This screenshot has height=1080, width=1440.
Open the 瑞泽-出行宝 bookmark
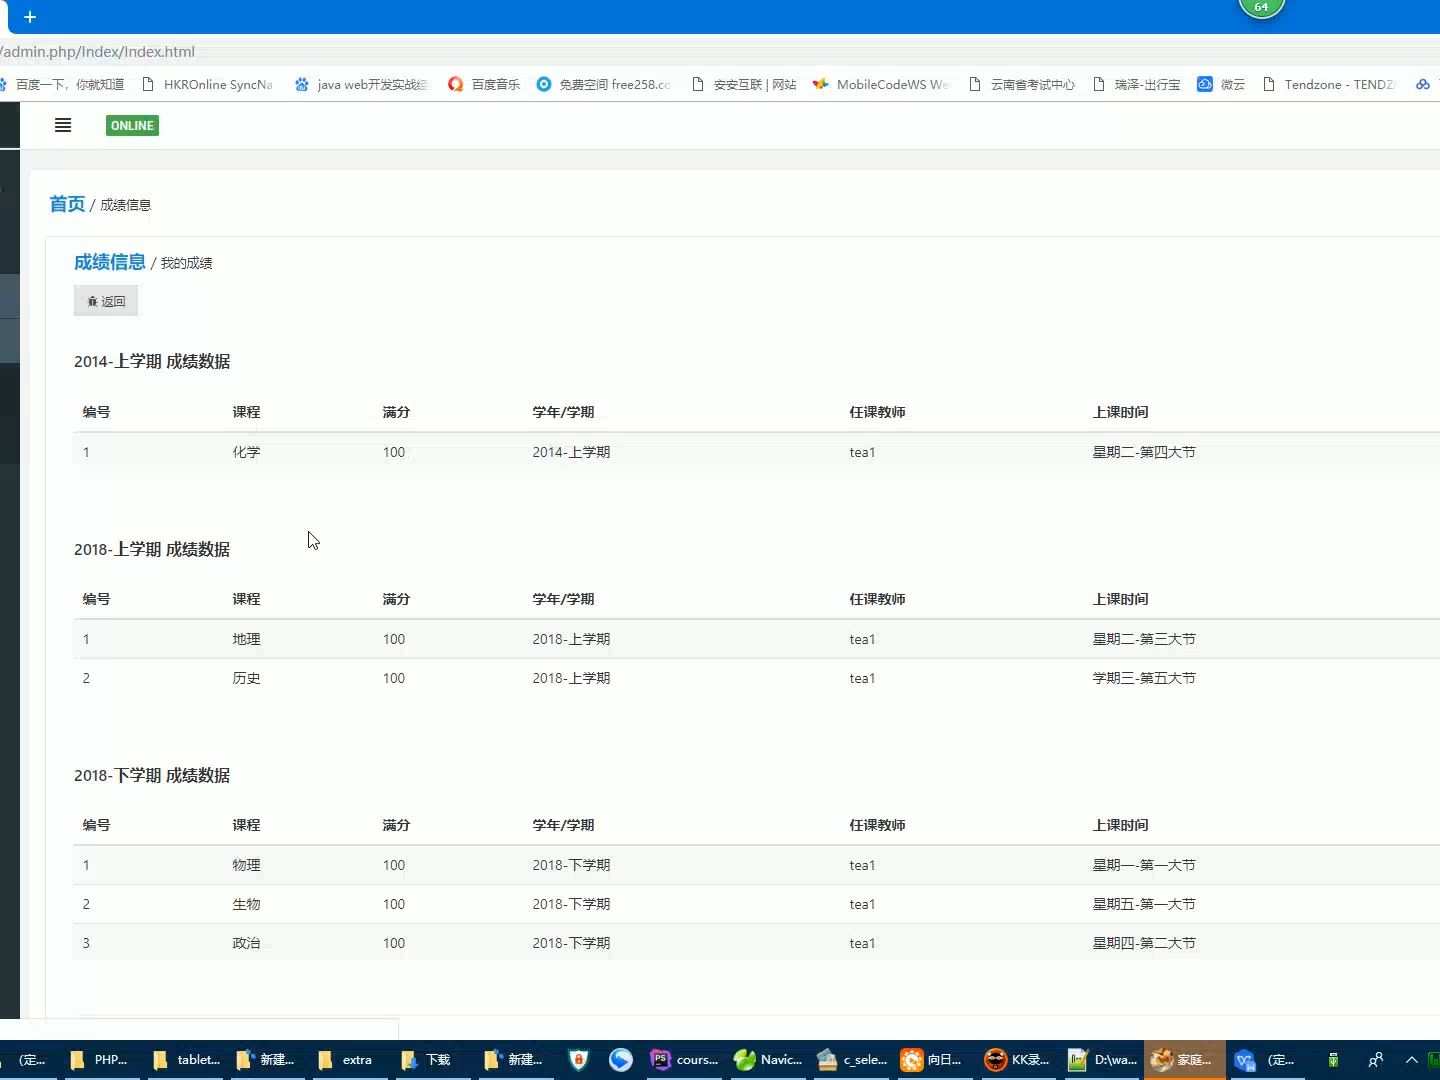1137,84
